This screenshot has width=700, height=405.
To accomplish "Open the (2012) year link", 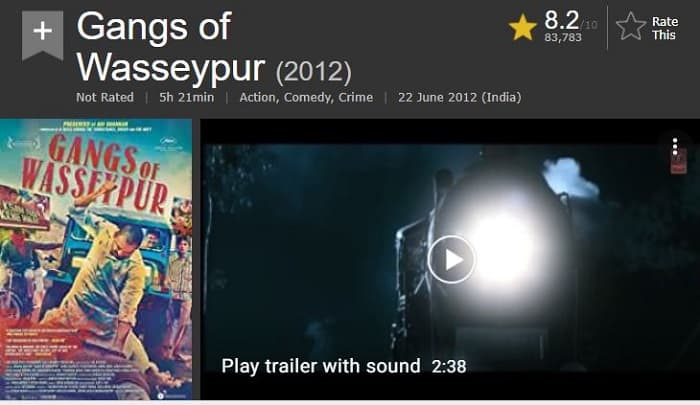I will [313, 71].
